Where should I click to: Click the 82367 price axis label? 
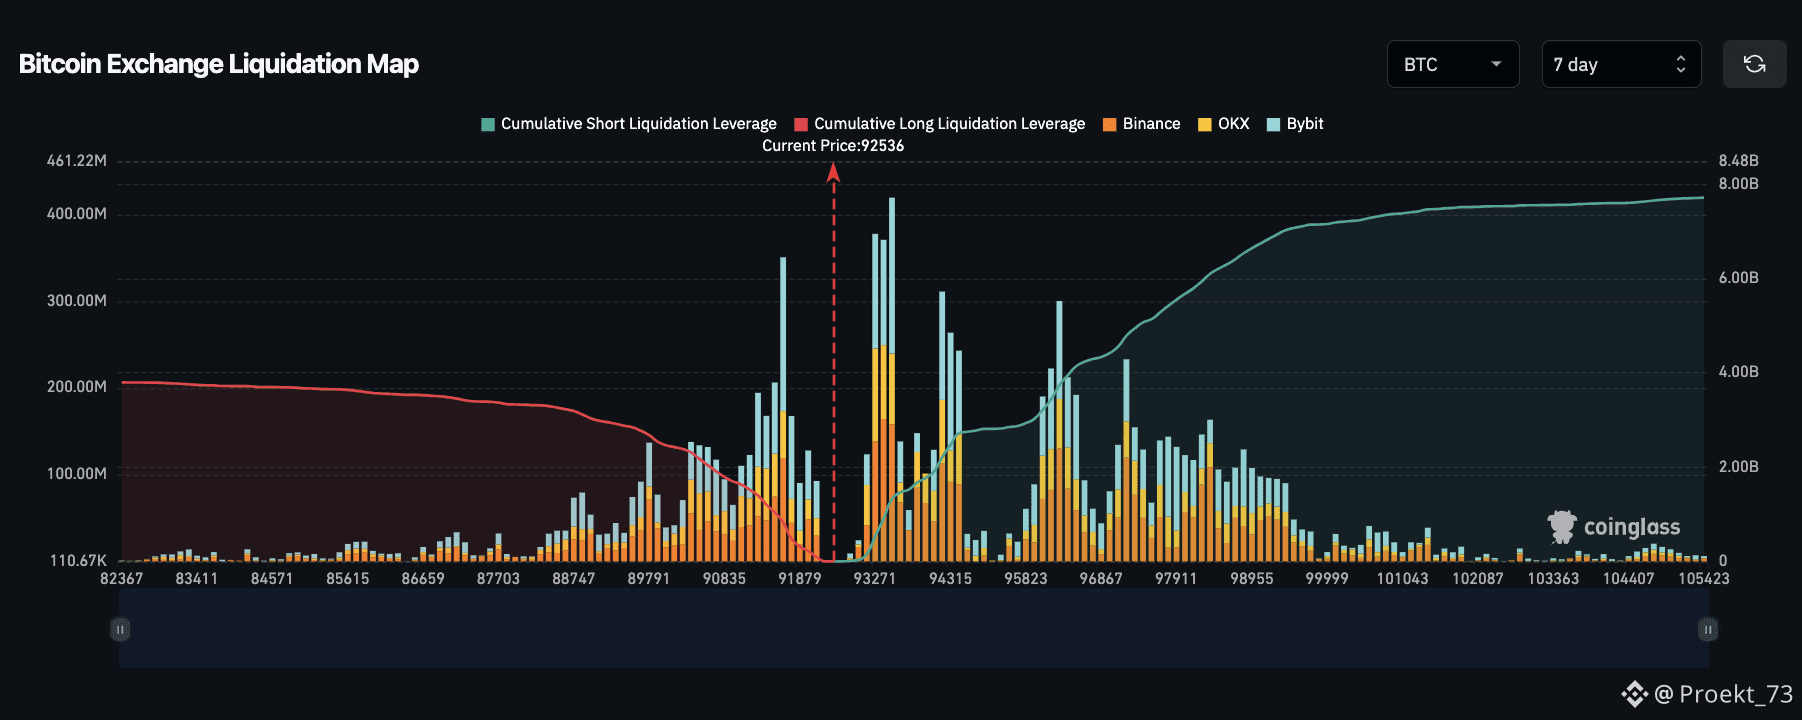(122, 579)
